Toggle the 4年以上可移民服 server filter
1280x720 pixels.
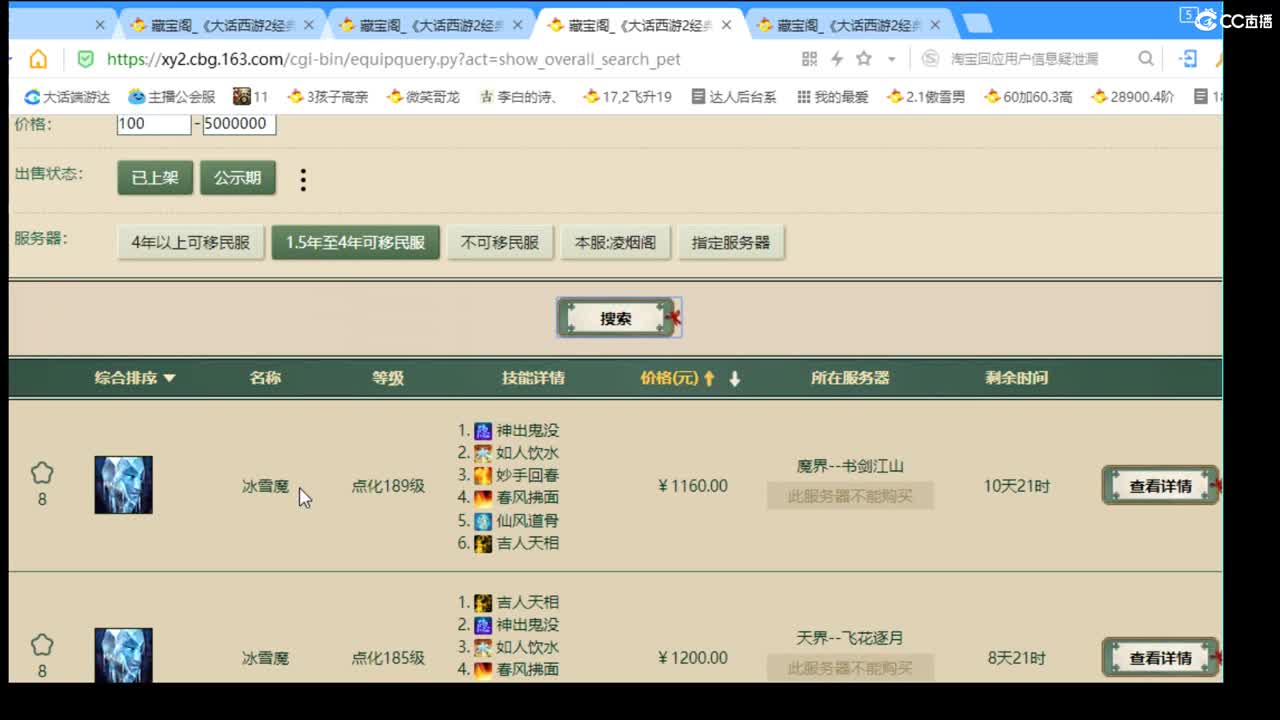190,243
